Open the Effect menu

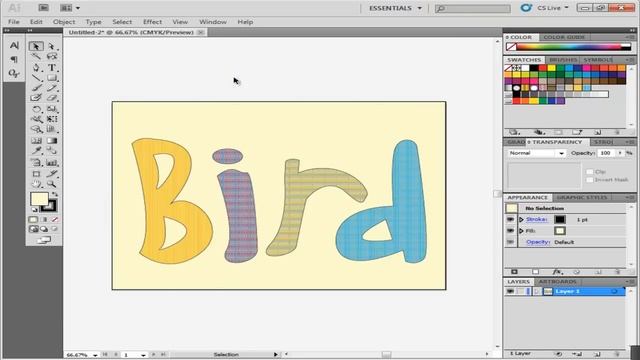point(152,22)
